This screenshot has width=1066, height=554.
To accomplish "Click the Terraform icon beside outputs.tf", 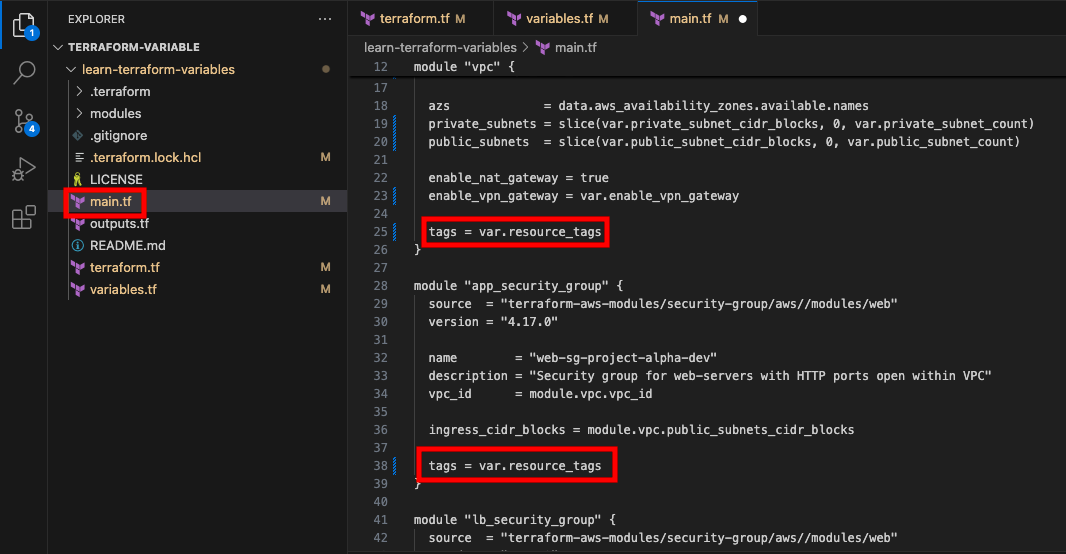I will pos(78,224).
